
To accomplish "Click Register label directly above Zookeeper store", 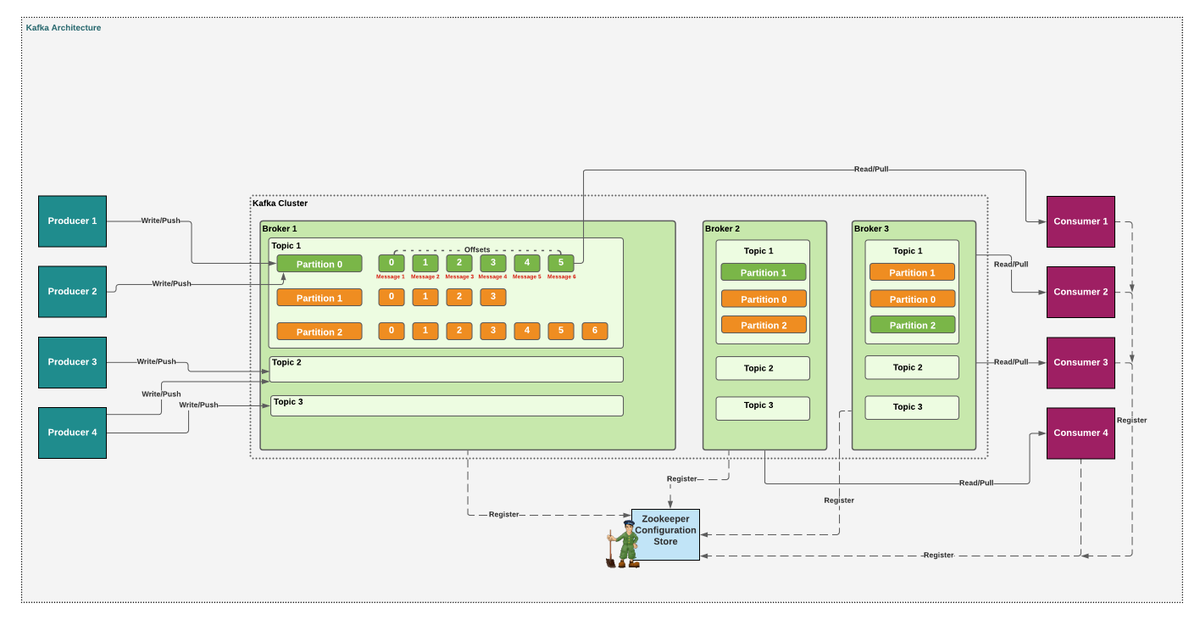I will tap(682, 479).
